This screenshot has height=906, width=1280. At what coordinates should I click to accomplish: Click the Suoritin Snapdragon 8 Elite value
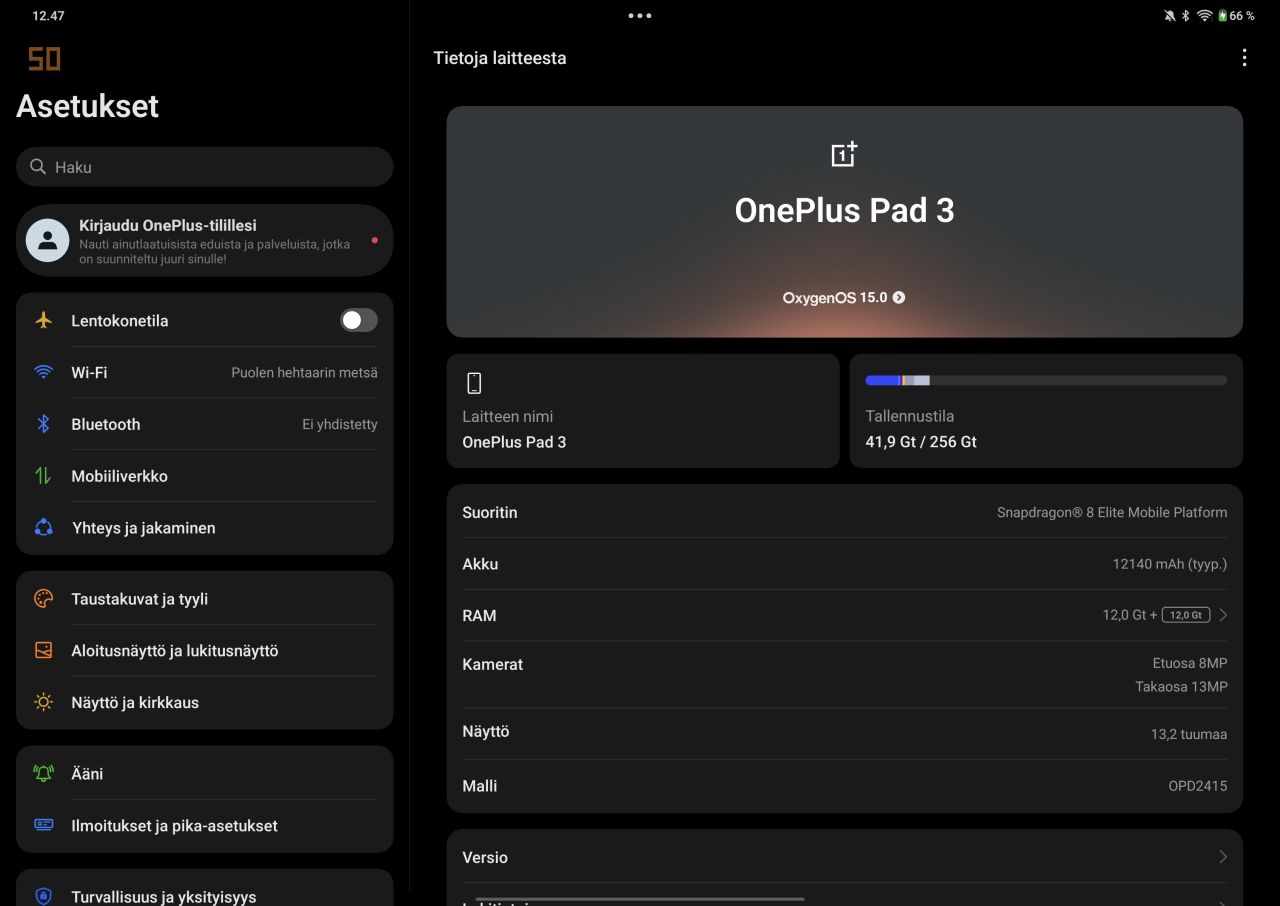click(1112, 512)
